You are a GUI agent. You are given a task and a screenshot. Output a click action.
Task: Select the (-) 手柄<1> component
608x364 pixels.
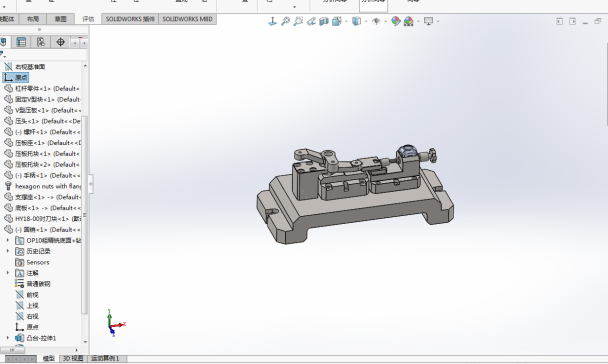42,175
